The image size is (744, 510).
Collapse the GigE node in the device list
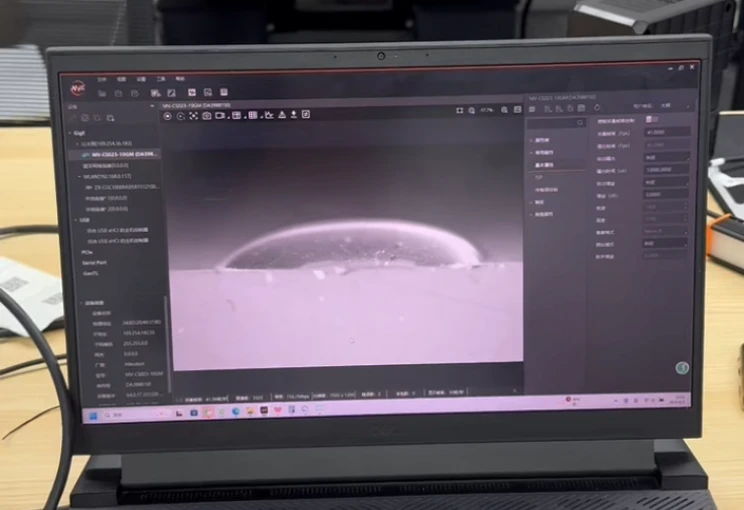pyautogui.click(x=70, y=133)
